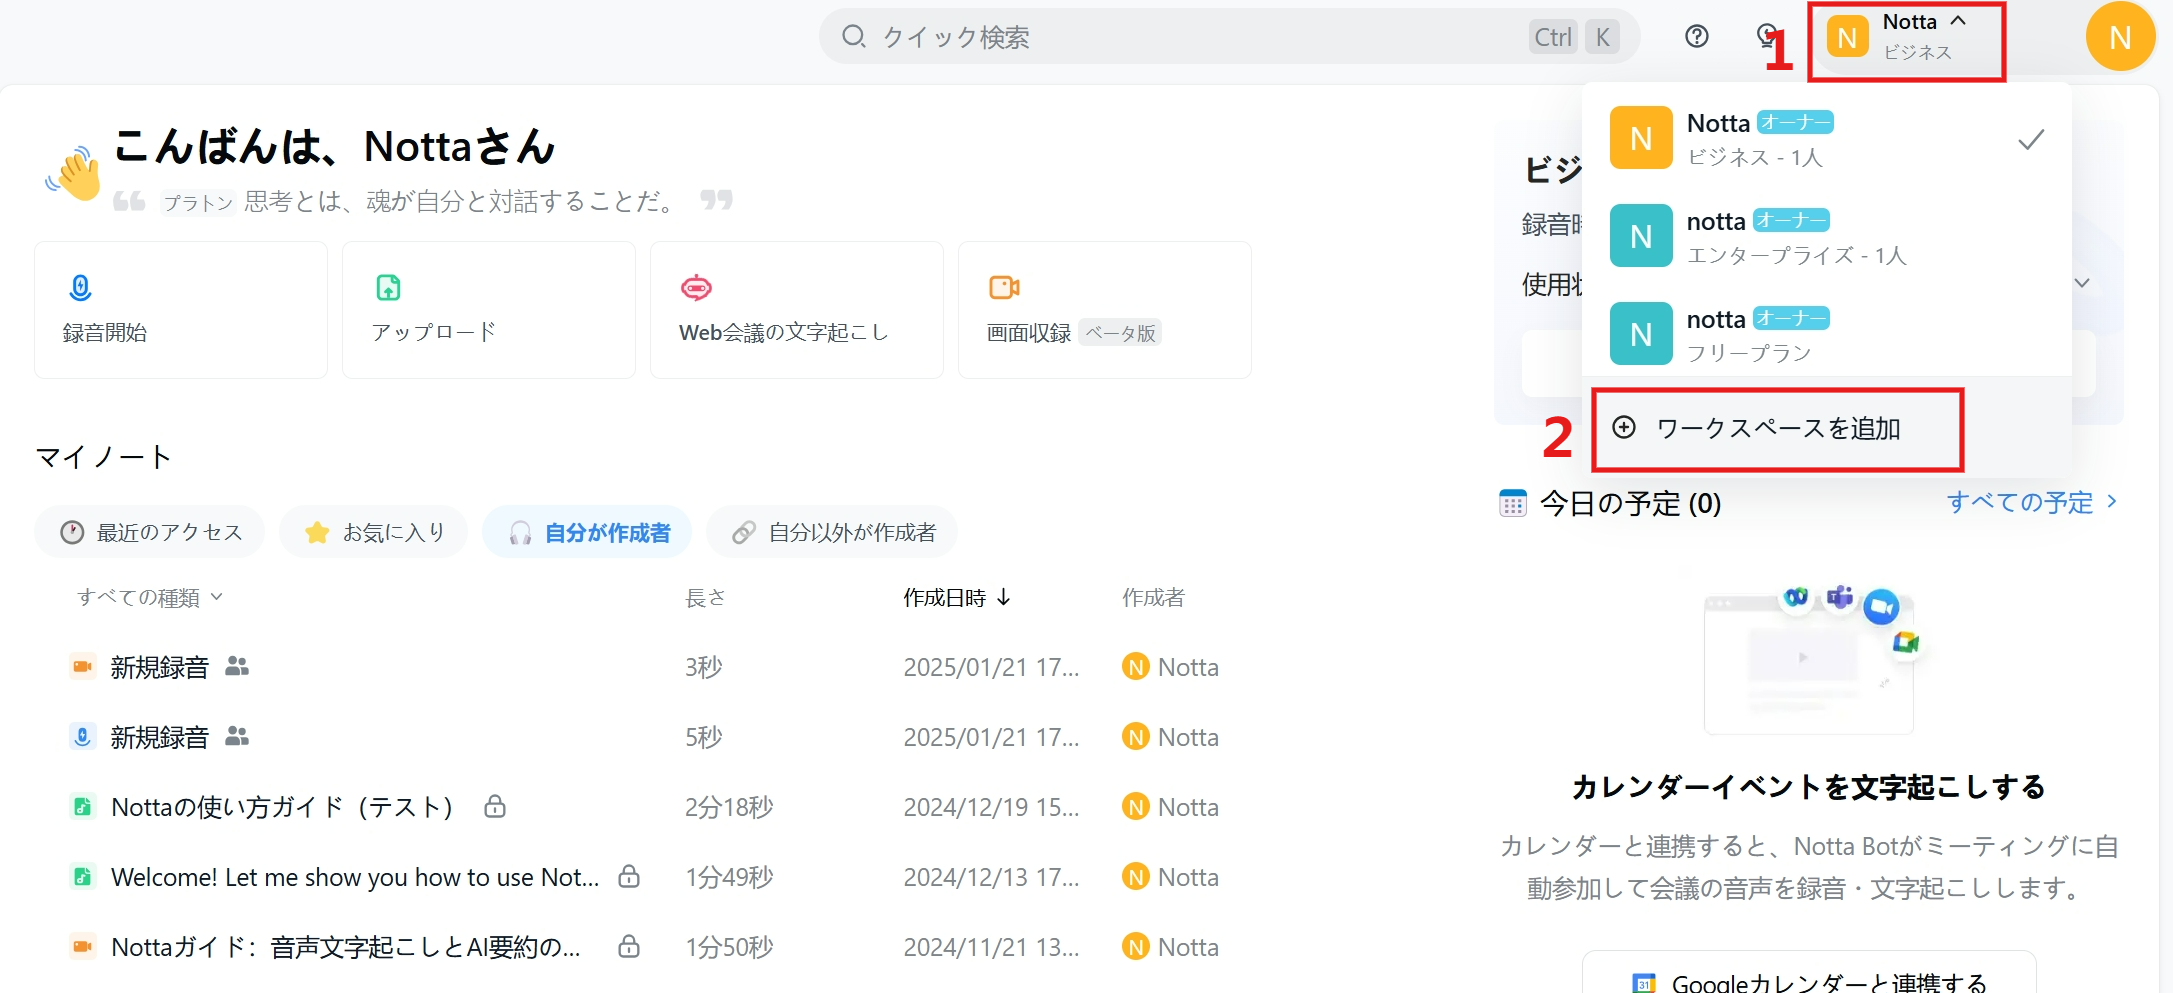Click shared people icon on 5秒 recording
2173x993 pixels.
click(237, 736)
